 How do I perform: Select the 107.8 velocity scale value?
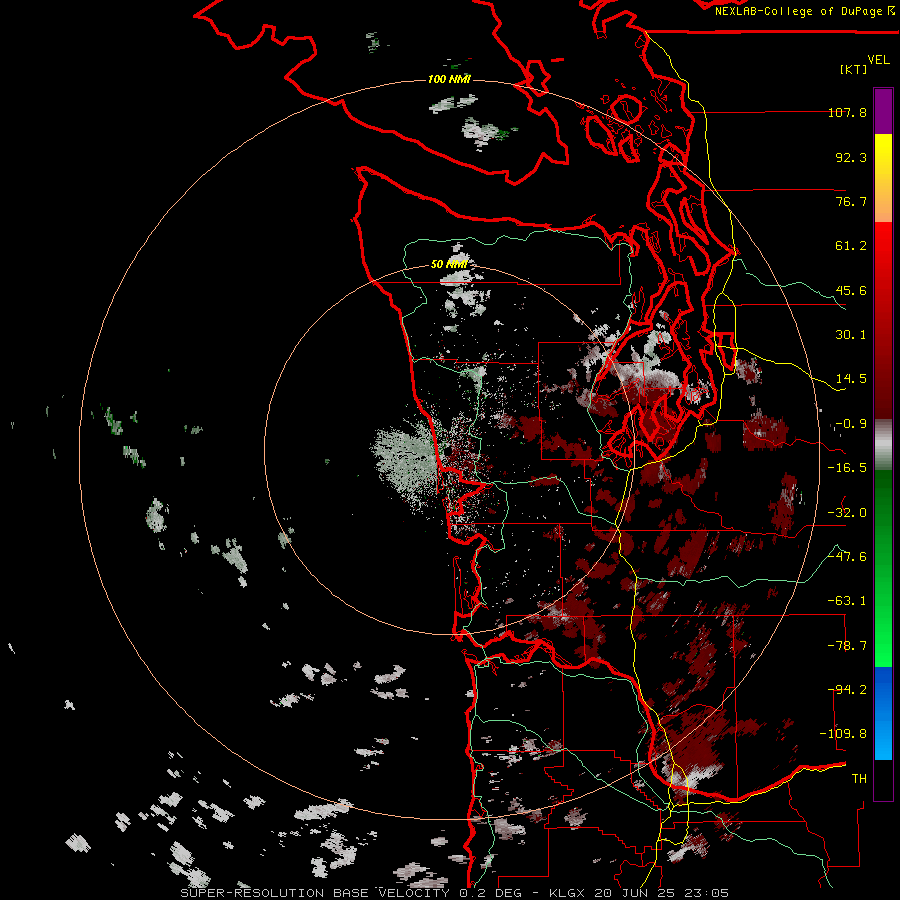pyautogui.click(x=848, y=112)
